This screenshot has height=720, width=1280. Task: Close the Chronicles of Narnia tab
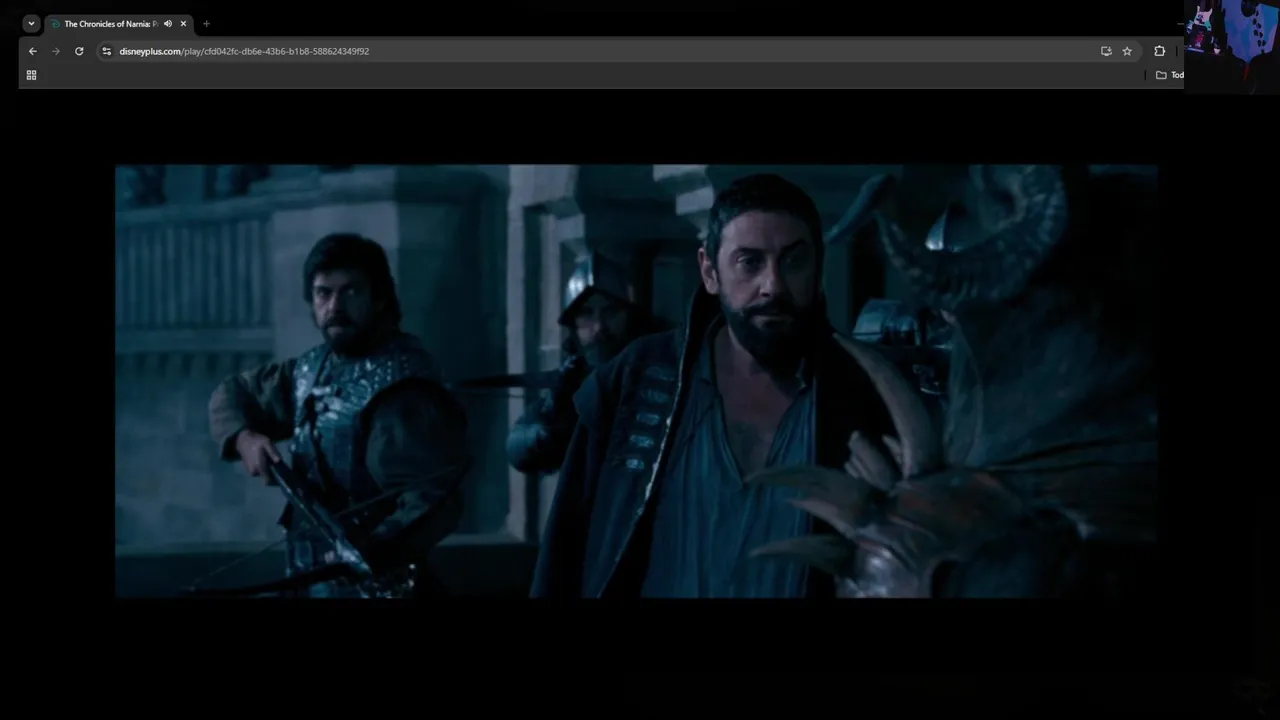click(183, 23)
